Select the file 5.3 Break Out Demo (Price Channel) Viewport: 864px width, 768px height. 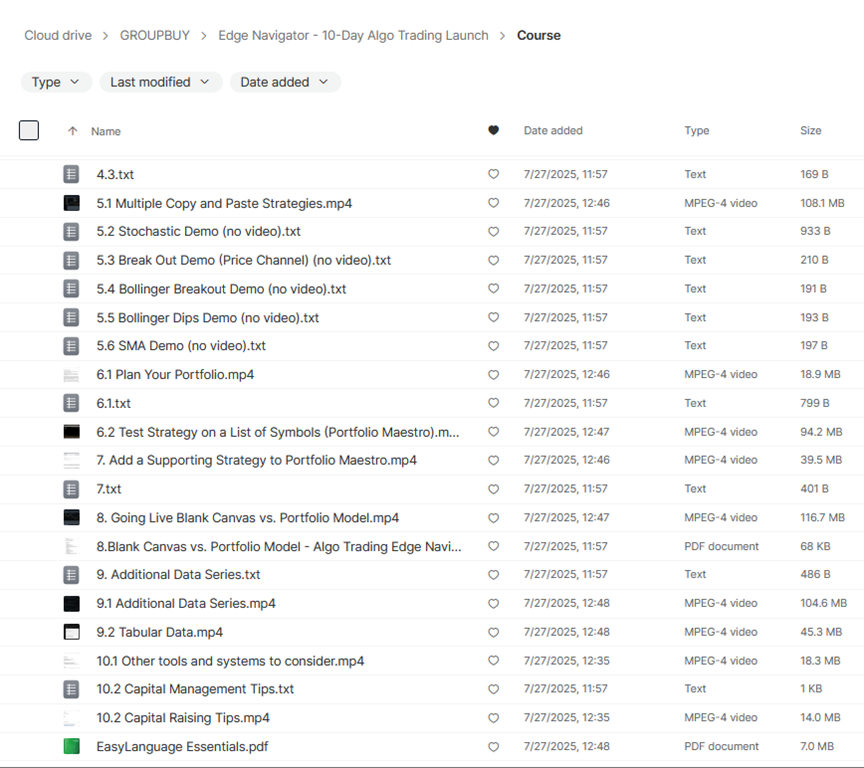[244, 260]
